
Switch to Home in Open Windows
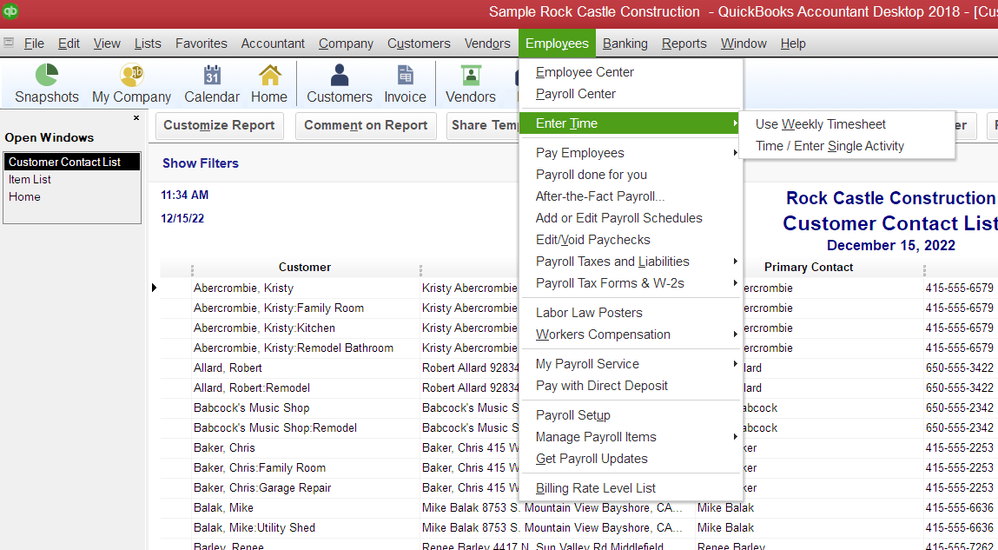coord(25,197)
